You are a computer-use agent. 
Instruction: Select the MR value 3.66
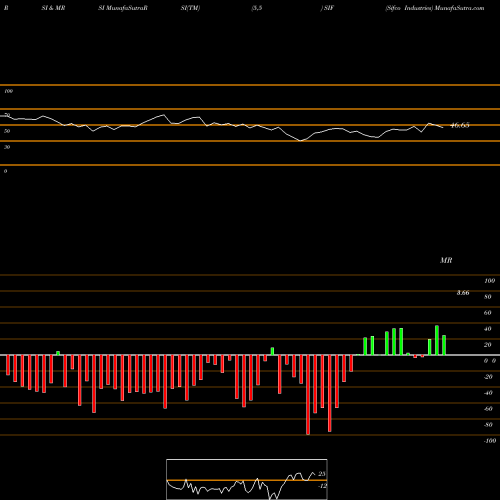click(x=463, y=293)
